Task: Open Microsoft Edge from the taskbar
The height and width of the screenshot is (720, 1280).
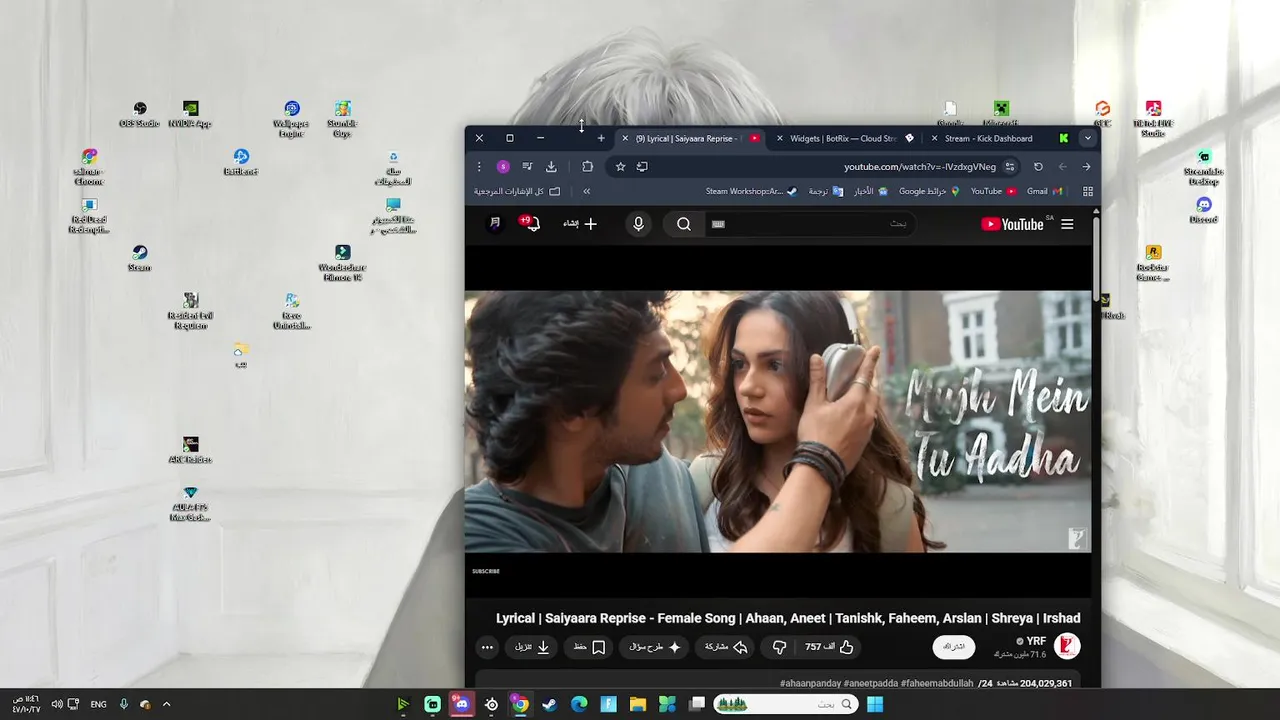Action: pyautogui.click(x=578, y=704)
